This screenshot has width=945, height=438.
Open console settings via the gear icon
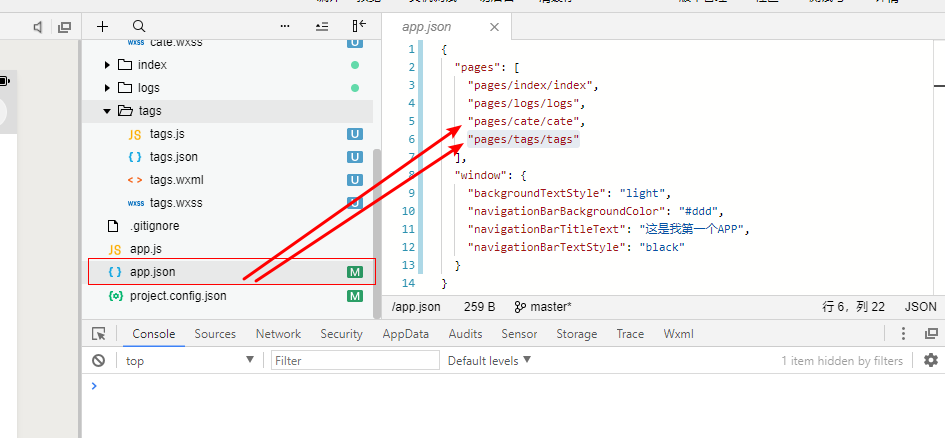click(931, 361)
